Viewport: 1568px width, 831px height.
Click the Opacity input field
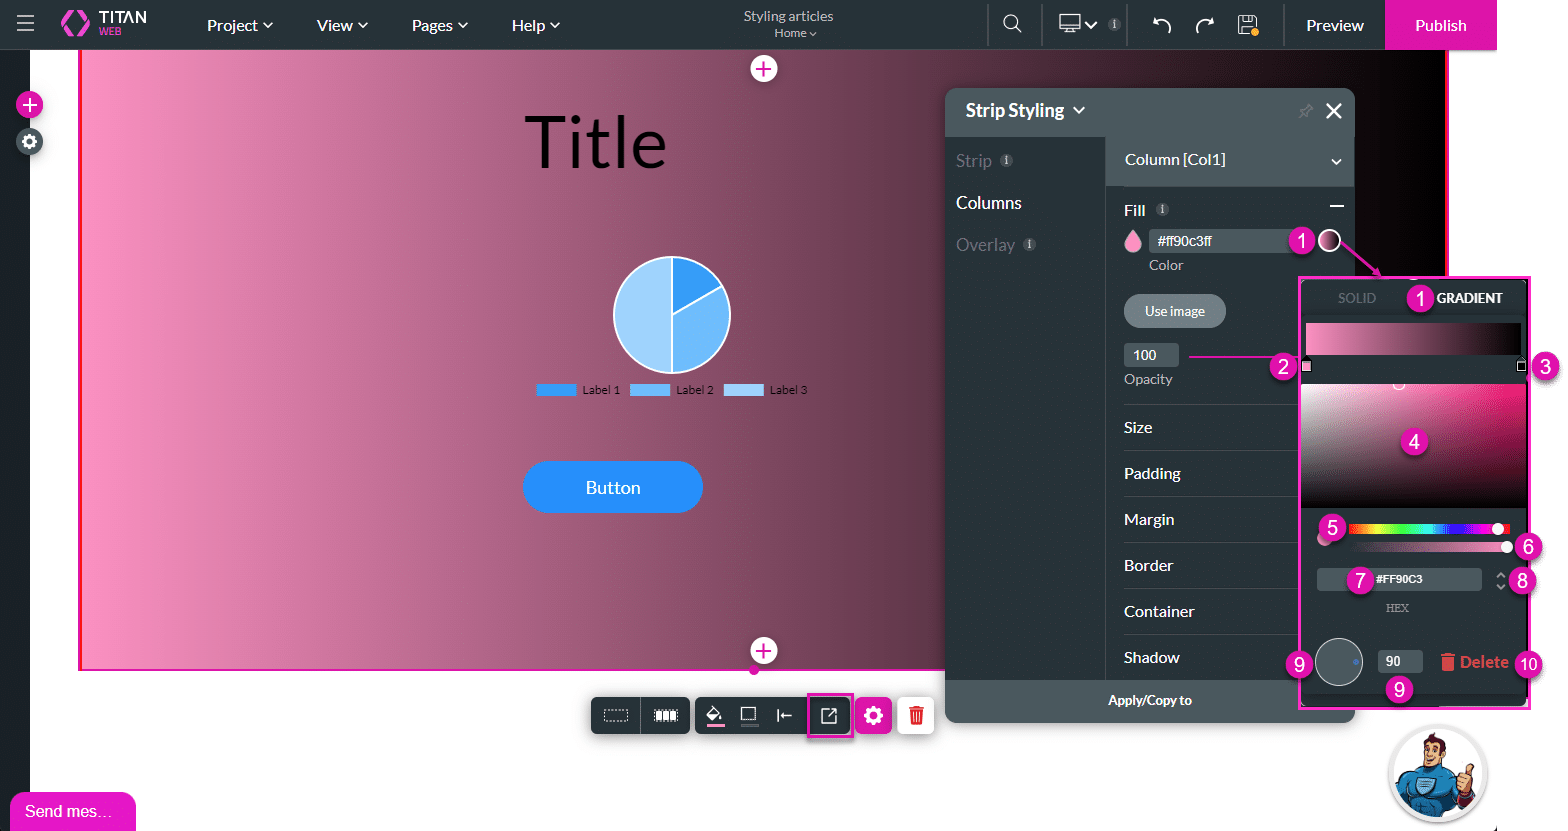[x=1150, y=355]
